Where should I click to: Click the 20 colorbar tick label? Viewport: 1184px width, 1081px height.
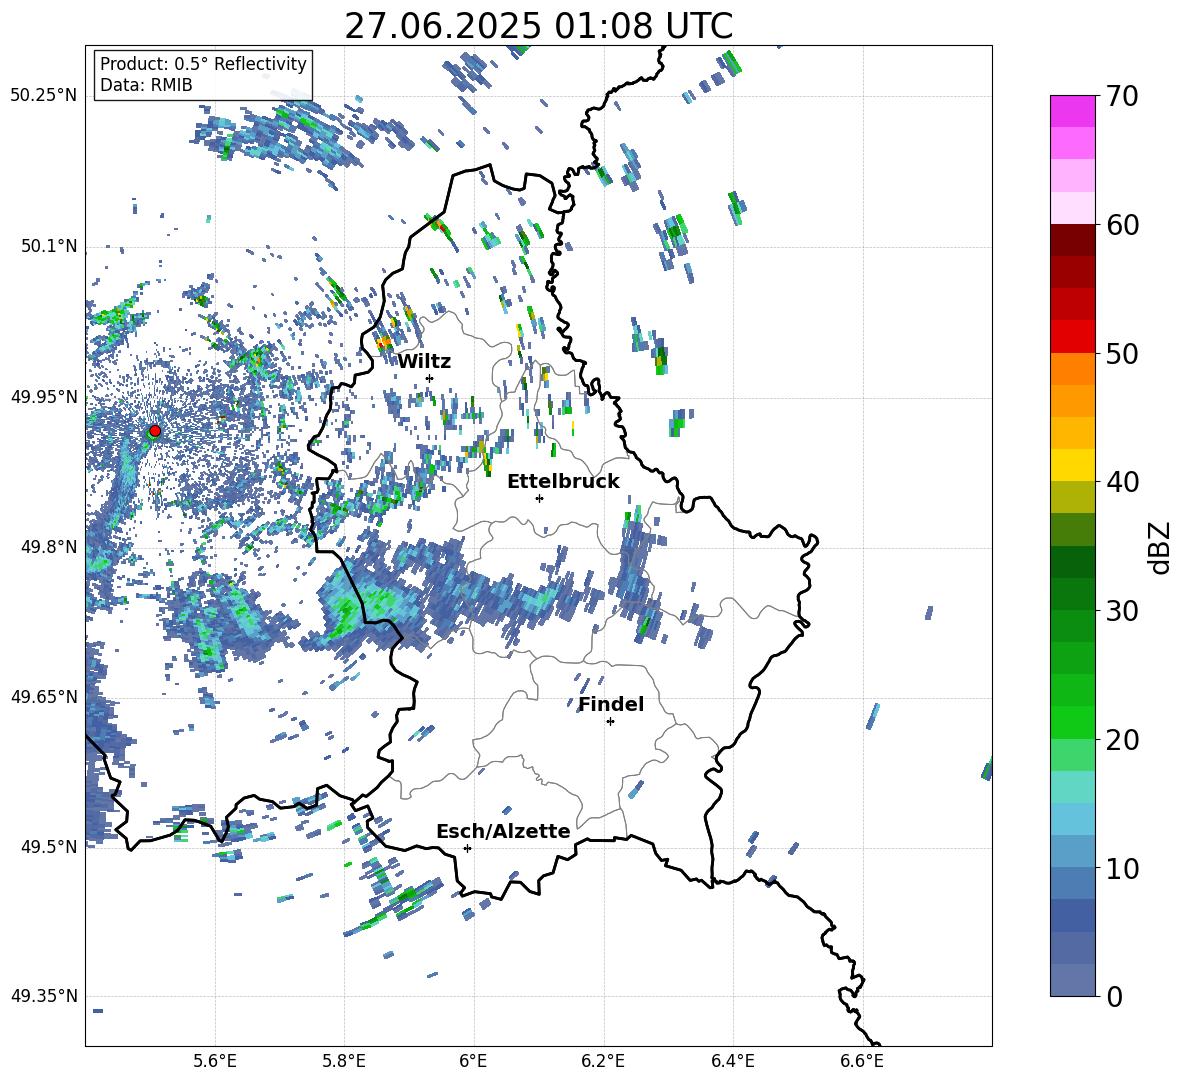click(x=1122, y=740)
